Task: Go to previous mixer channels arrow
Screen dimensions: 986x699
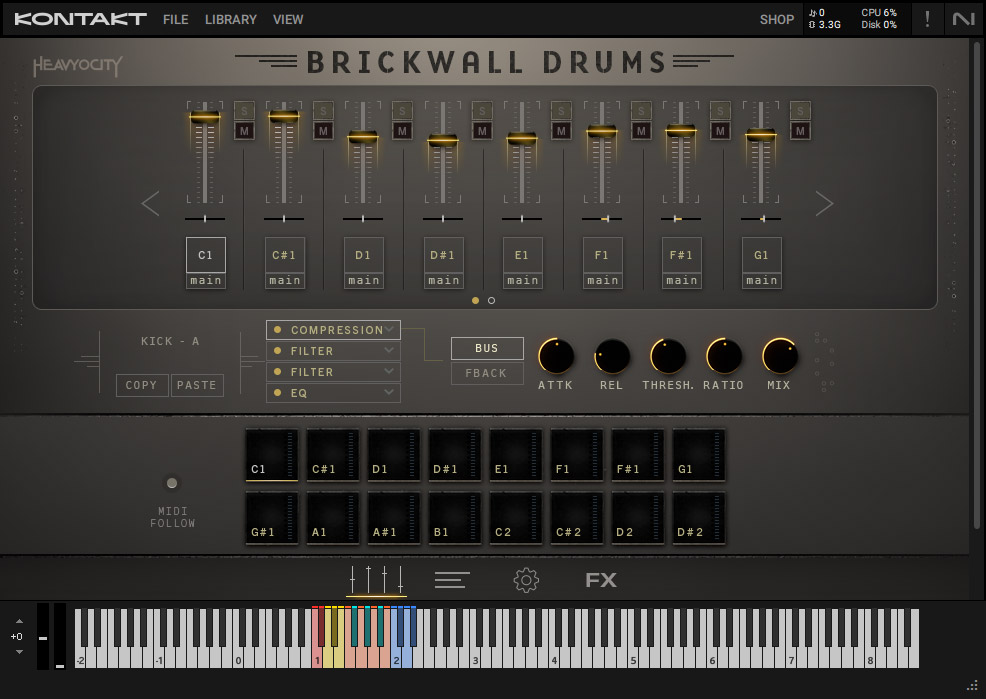Action: [151, 203]
